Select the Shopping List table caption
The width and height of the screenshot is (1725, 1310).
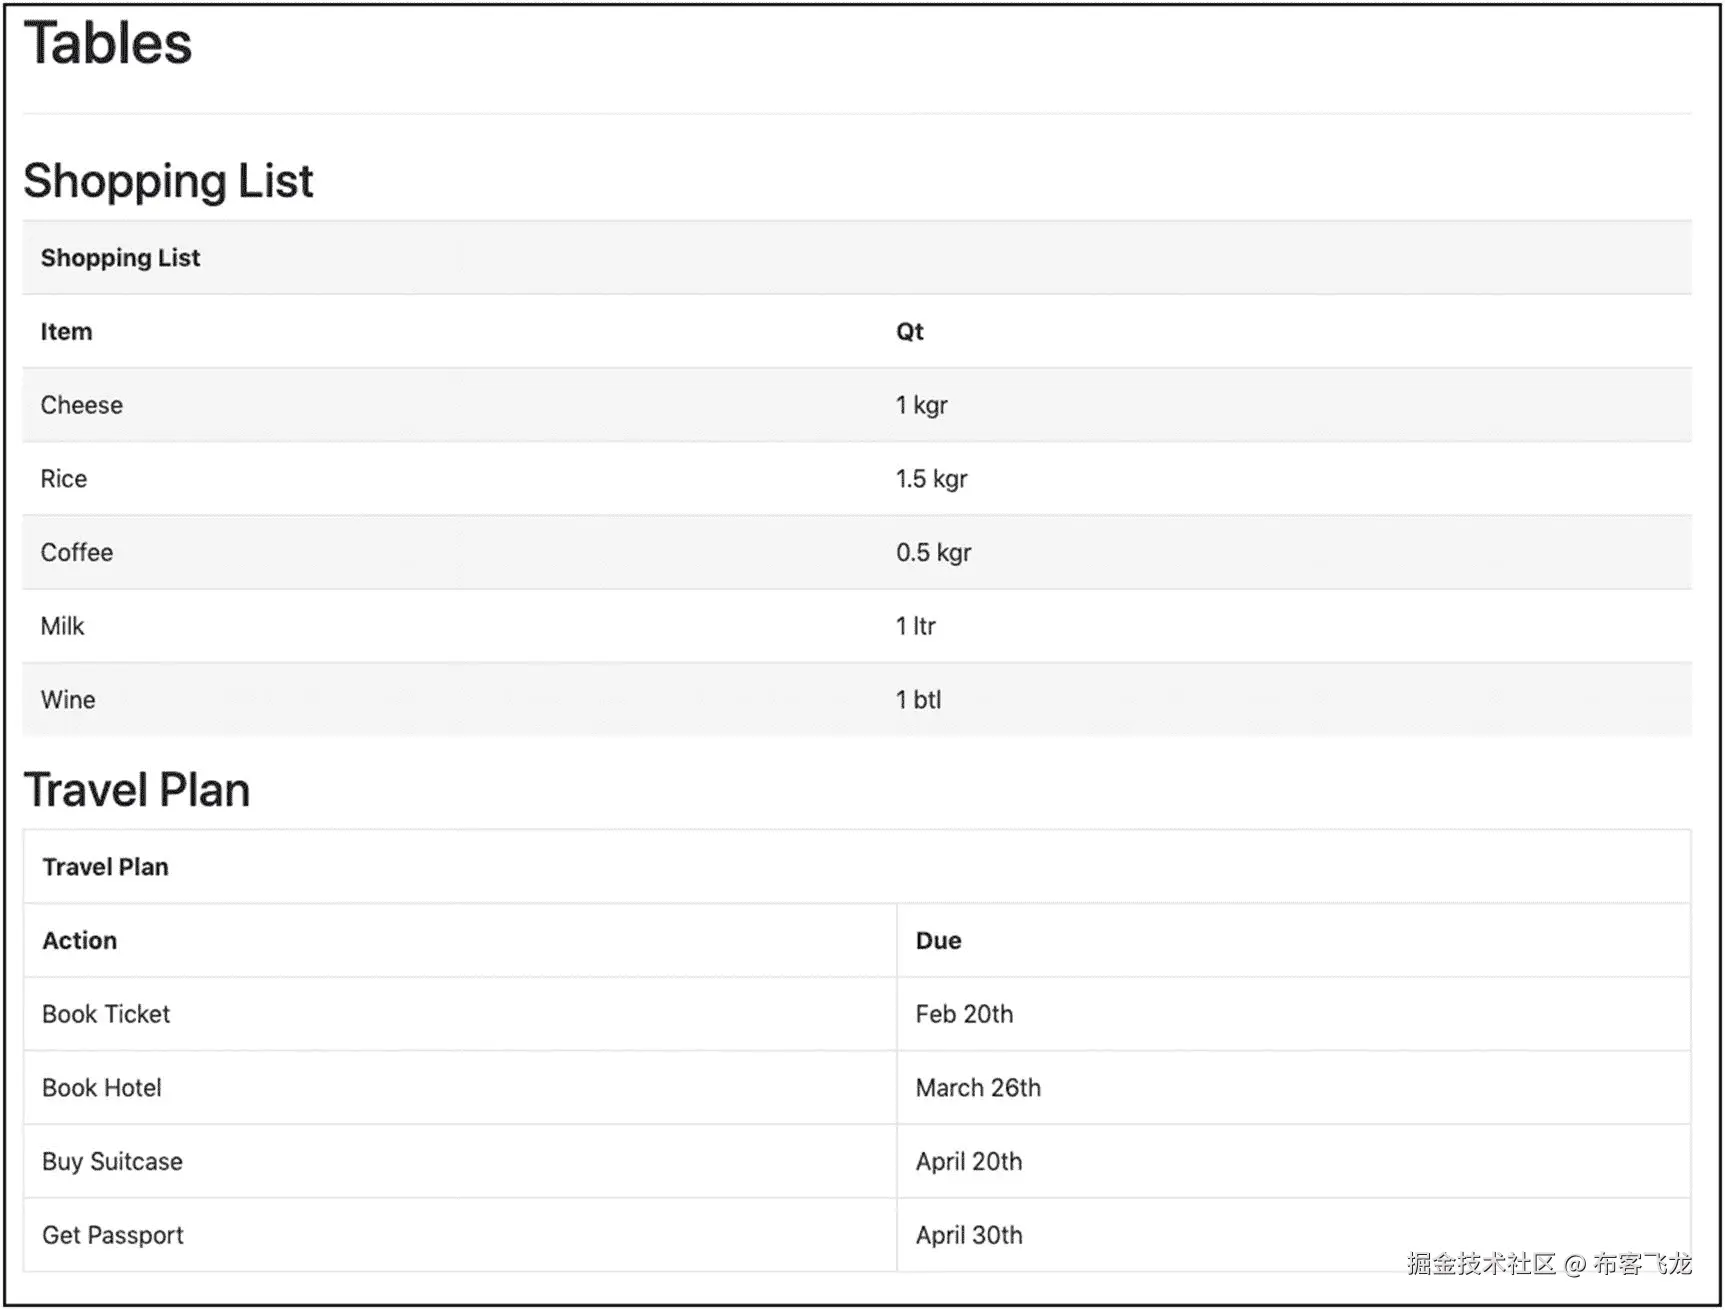point(120,258)
